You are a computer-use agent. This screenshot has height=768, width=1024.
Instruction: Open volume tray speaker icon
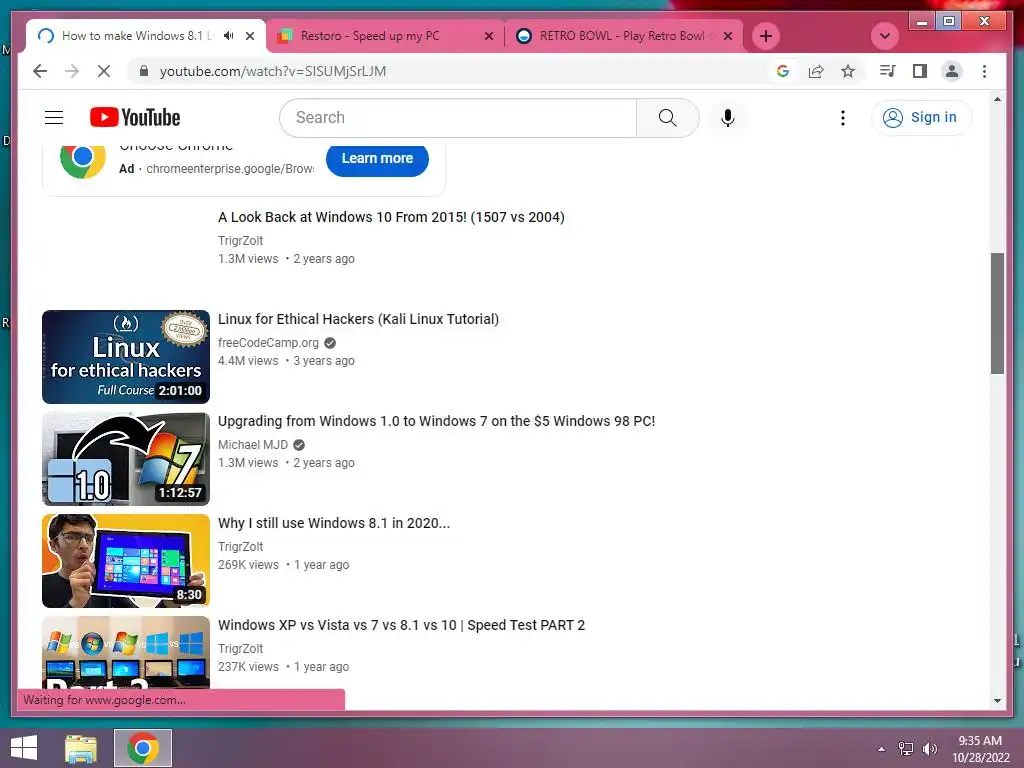pos(929,749)
